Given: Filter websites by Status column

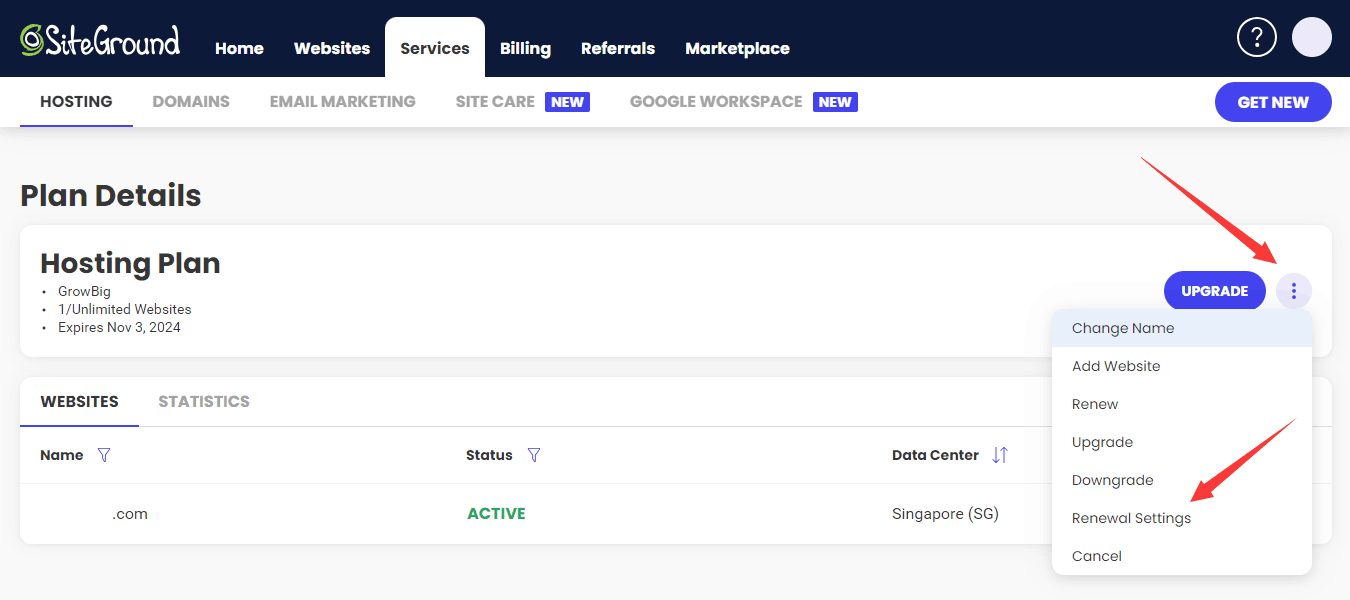Looking at the screenshot, I should click(534, 455).
